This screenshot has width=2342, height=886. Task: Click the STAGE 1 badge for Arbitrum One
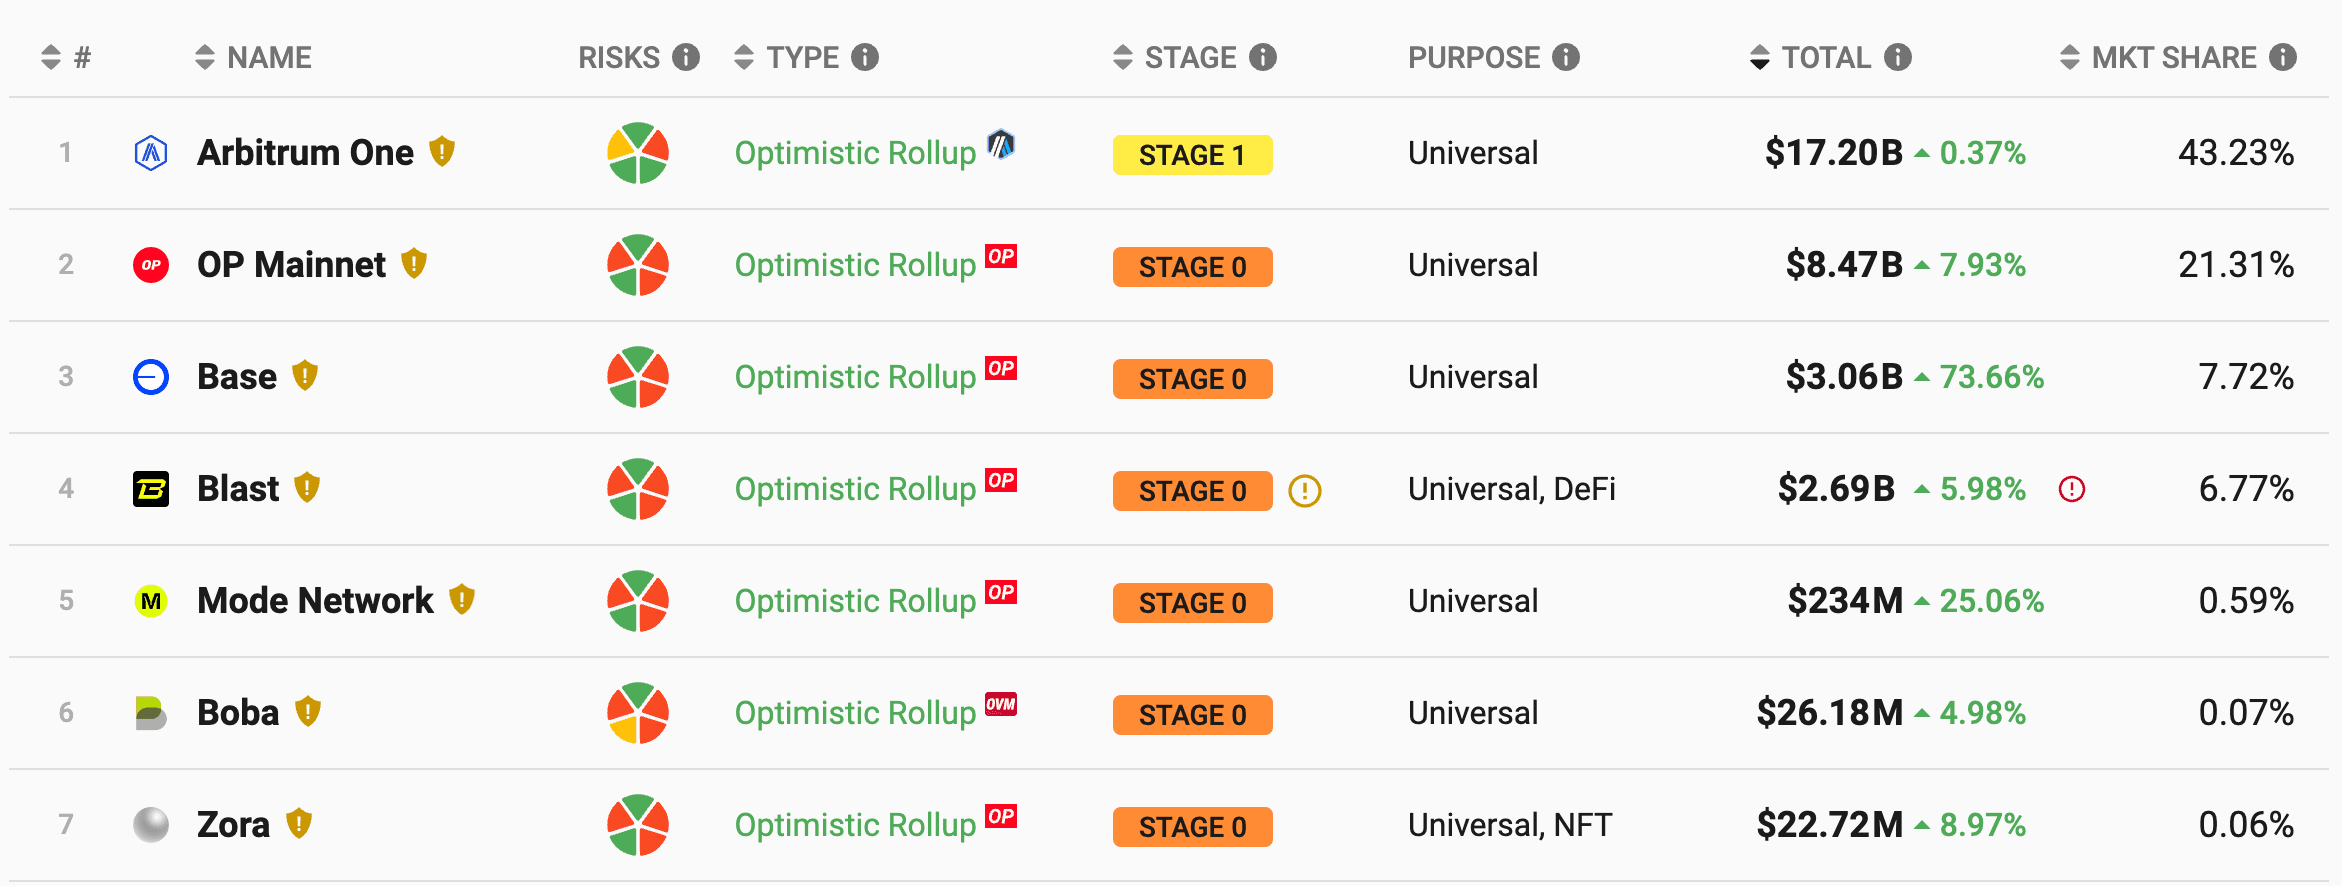1192,155
